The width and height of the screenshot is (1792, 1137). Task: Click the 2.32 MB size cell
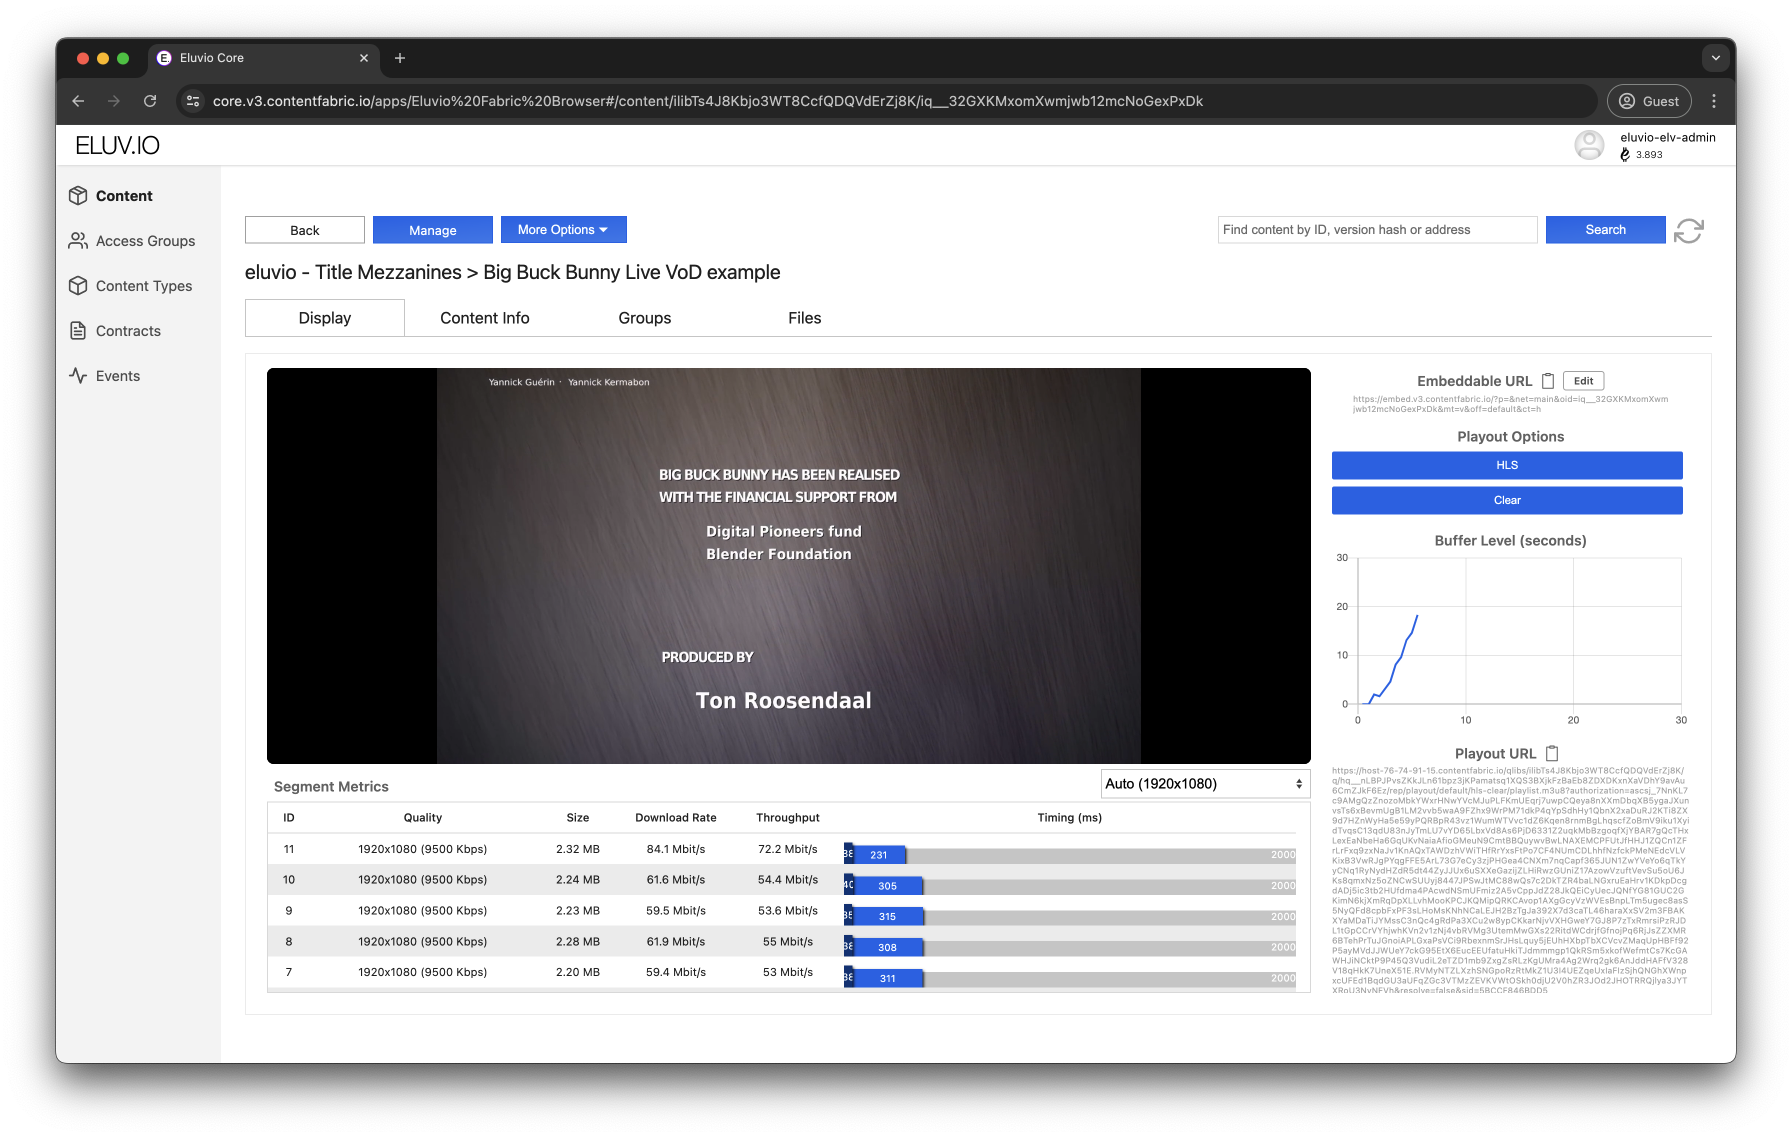(x=578, y=849)
